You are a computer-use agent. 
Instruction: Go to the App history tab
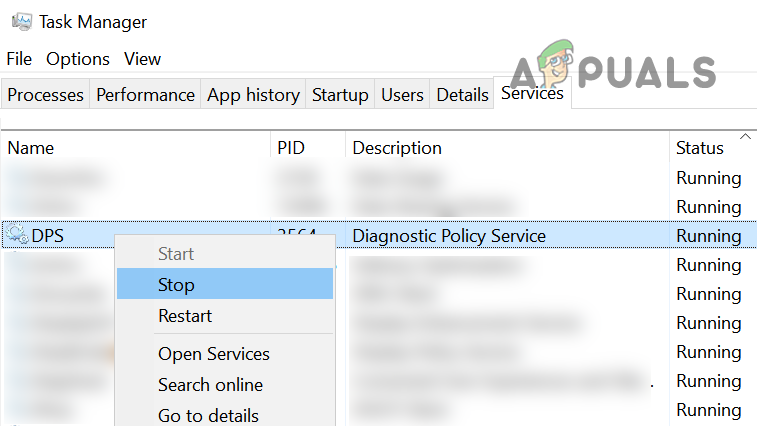(253, 95)
